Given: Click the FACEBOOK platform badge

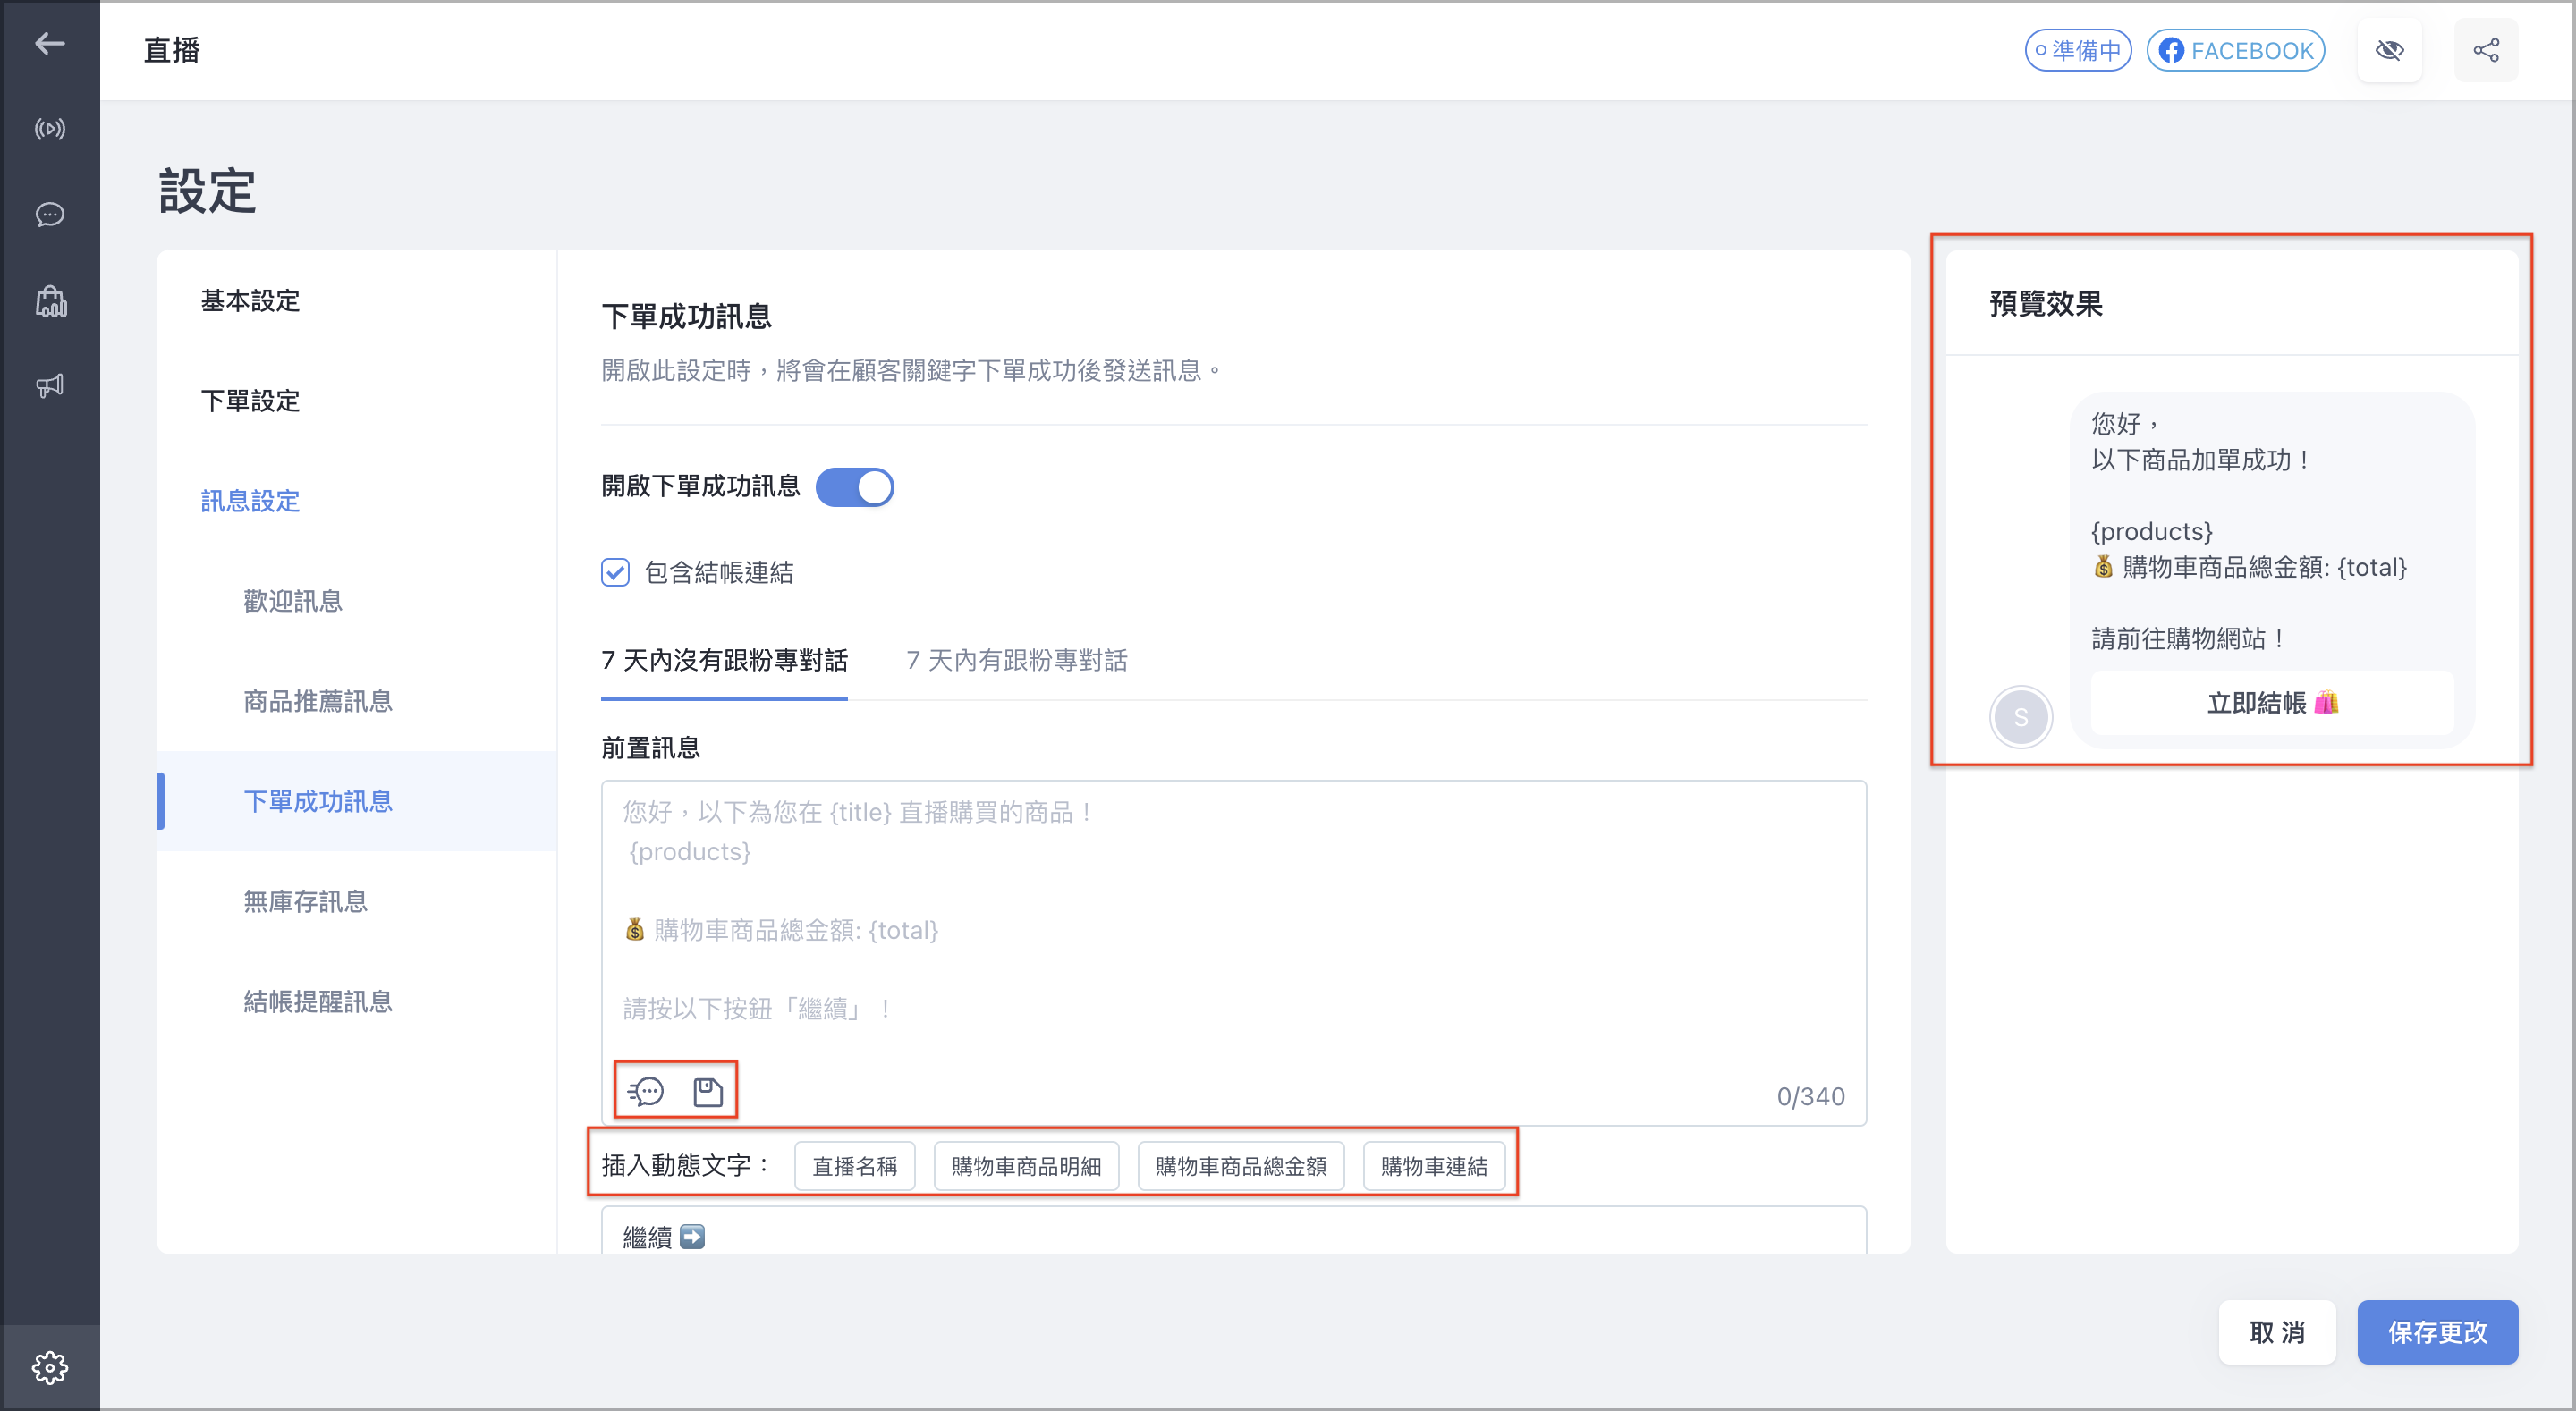Looking at the screenshot, I should [x=2236, y=50].
